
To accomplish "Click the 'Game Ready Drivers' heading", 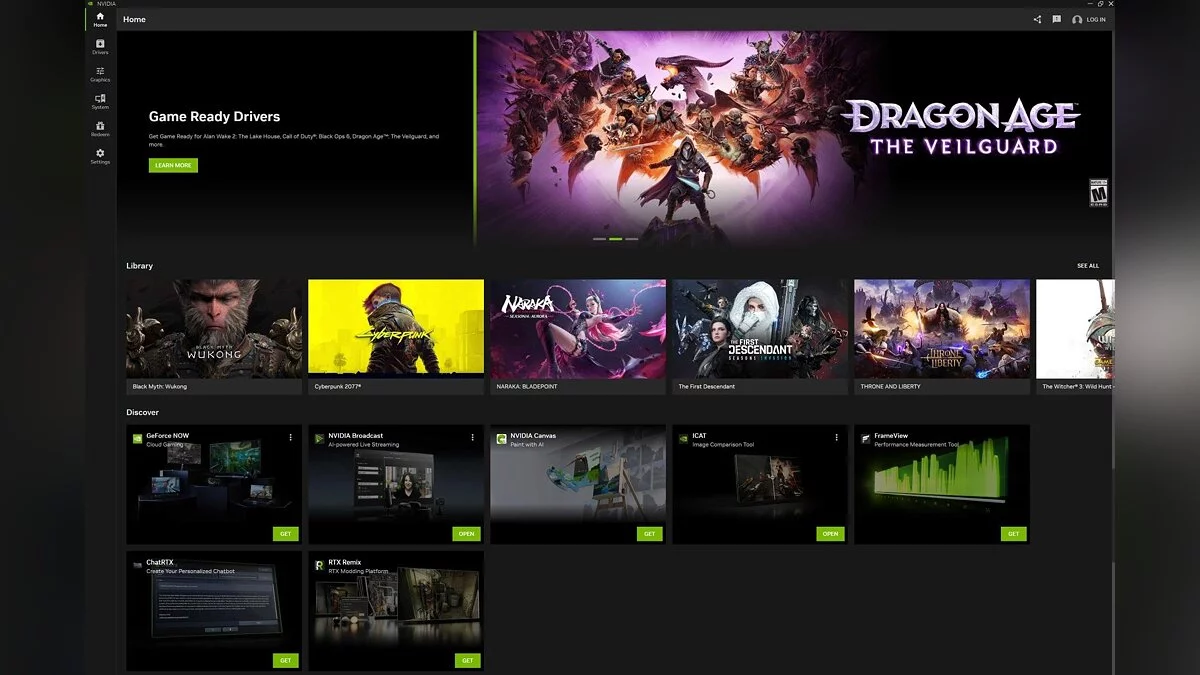I will [214, 117].
